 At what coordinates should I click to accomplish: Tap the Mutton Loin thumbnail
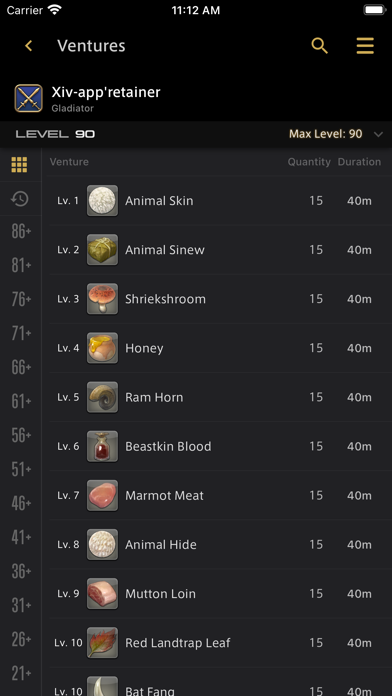(x=103, y=593)
